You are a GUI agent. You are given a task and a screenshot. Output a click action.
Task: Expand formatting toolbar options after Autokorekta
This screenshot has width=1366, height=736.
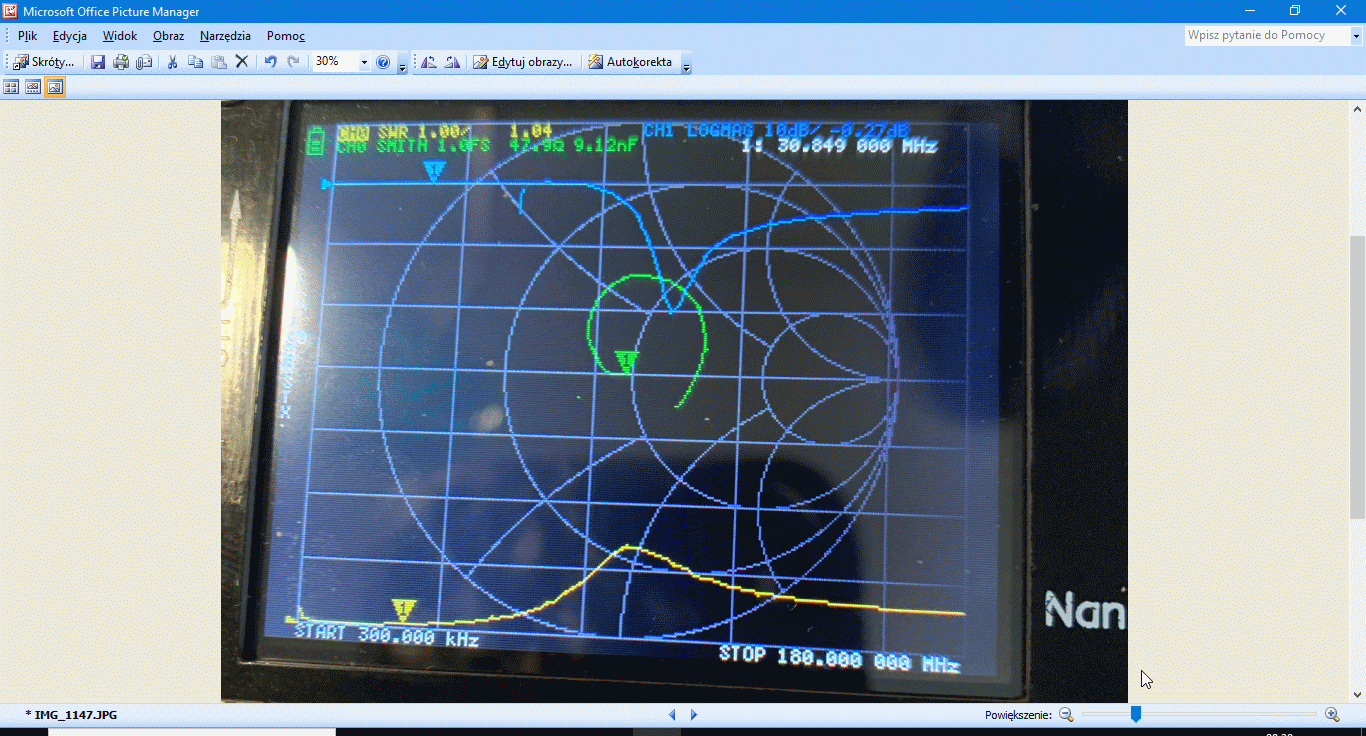point(686,66)
